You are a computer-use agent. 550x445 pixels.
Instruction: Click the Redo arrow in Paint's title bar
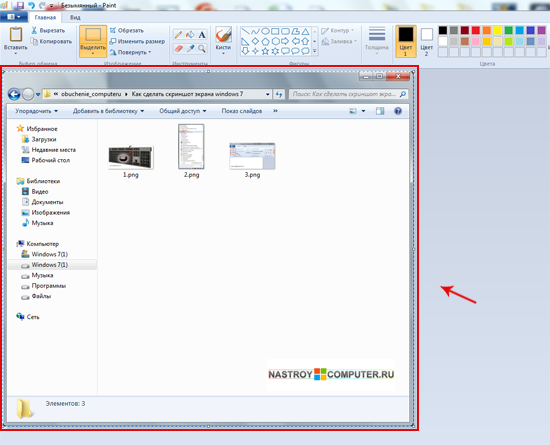pyautogui.click(x=42, y=5)
